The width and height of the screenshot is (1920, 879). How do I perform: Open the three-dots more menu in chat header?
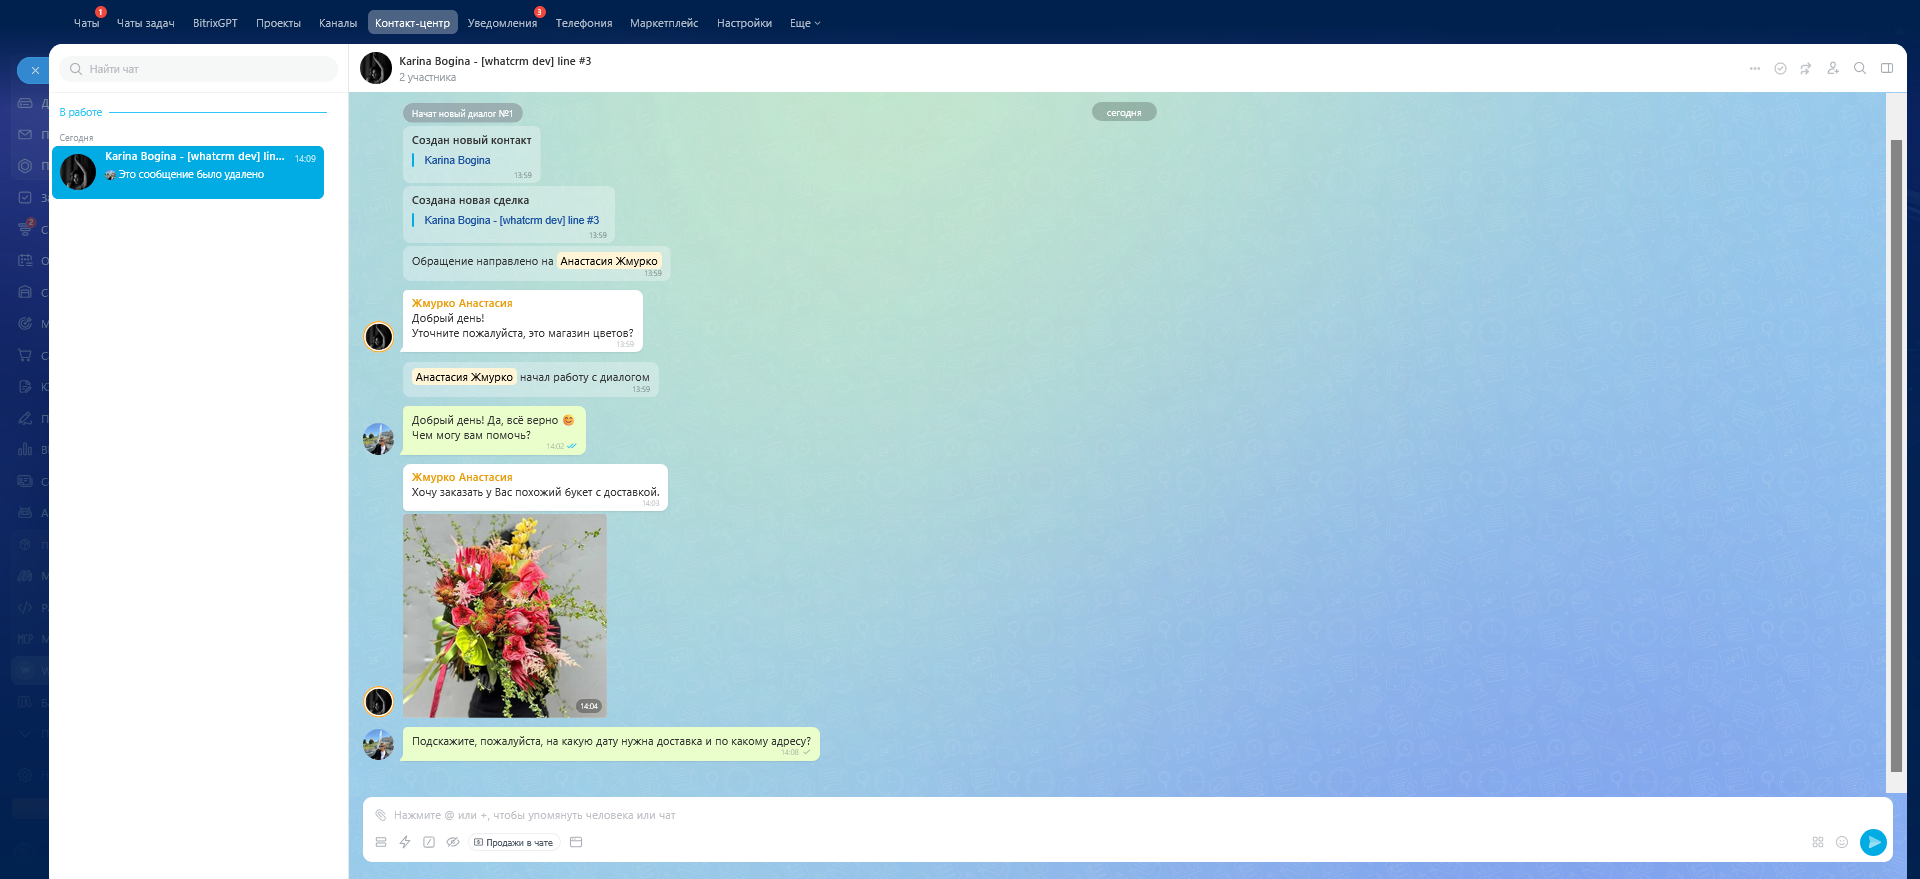(x=1755, y=68)
